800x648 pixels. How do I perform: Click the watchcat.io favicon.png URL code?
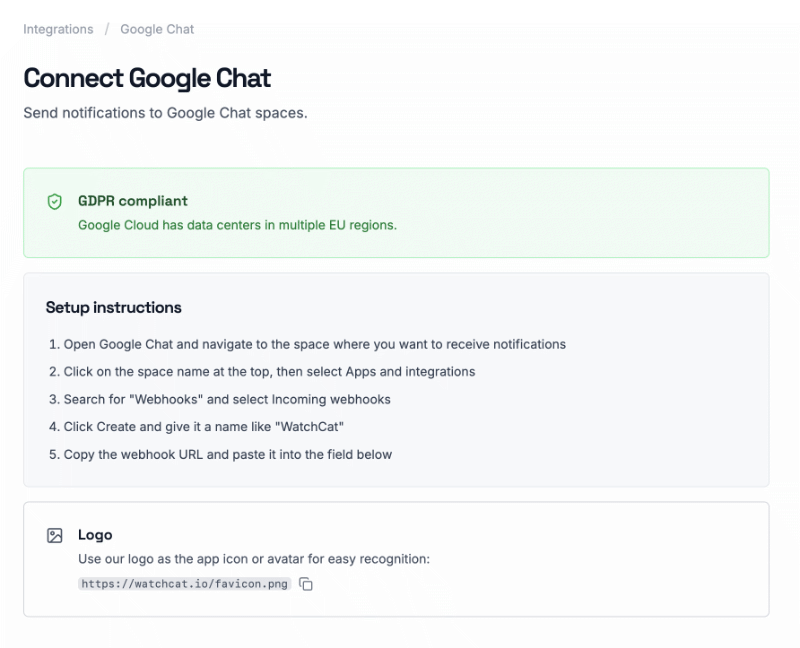click(x=184, y=584)
